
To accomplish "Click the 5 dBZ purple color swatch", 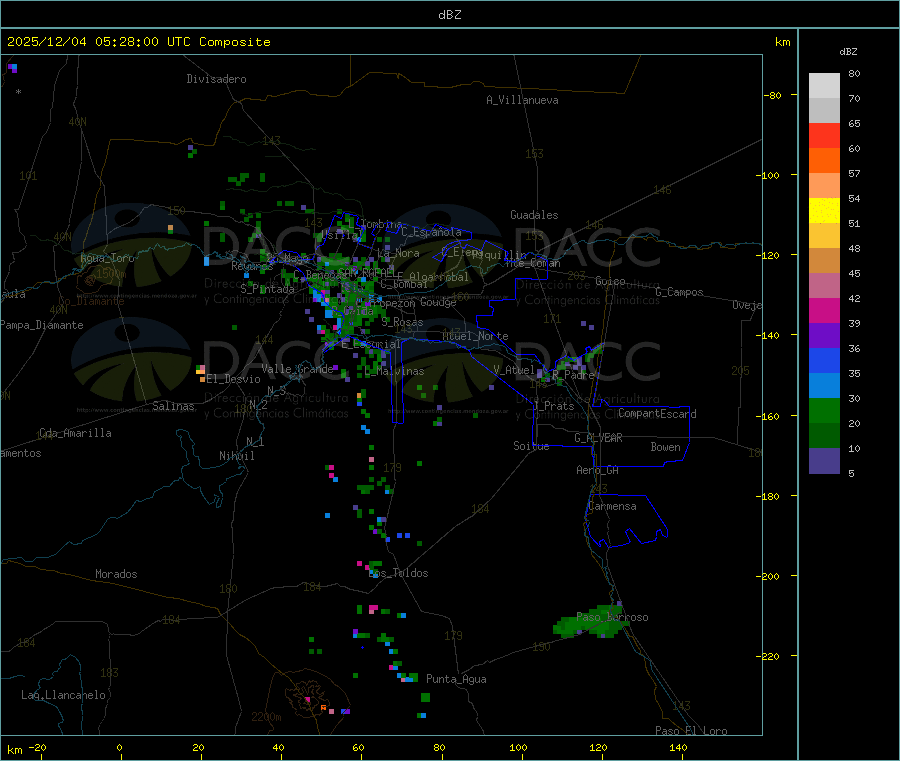I will pyautogui.click(x=824, y=461).
